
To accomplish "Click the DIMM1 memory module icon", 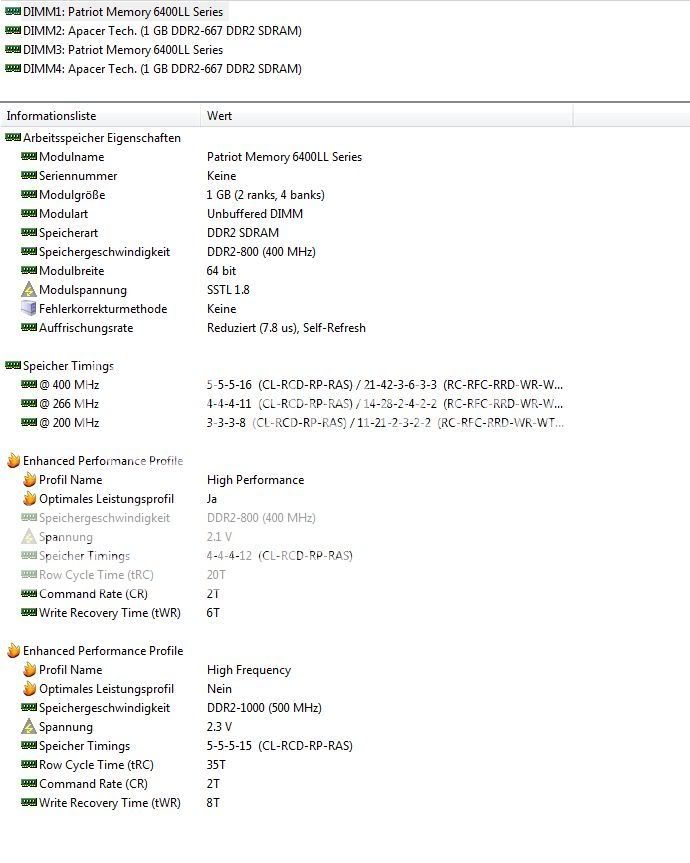I will click(13, 11).
